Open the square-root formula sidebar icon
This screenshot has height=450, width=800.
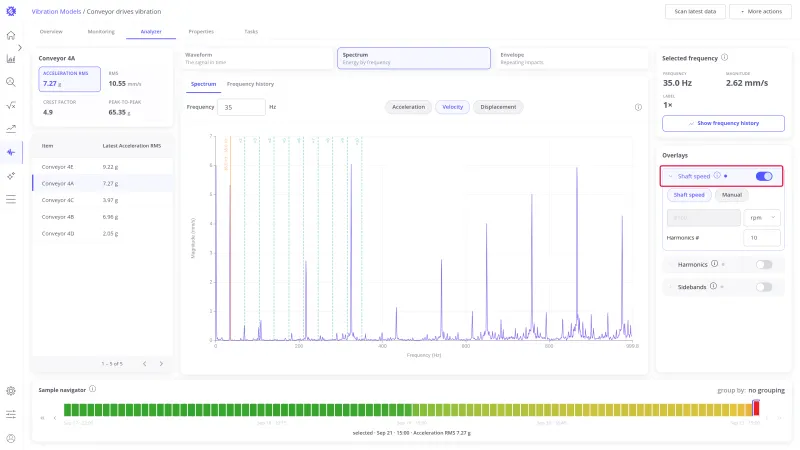pyautogui.click(x=11, y=106)
